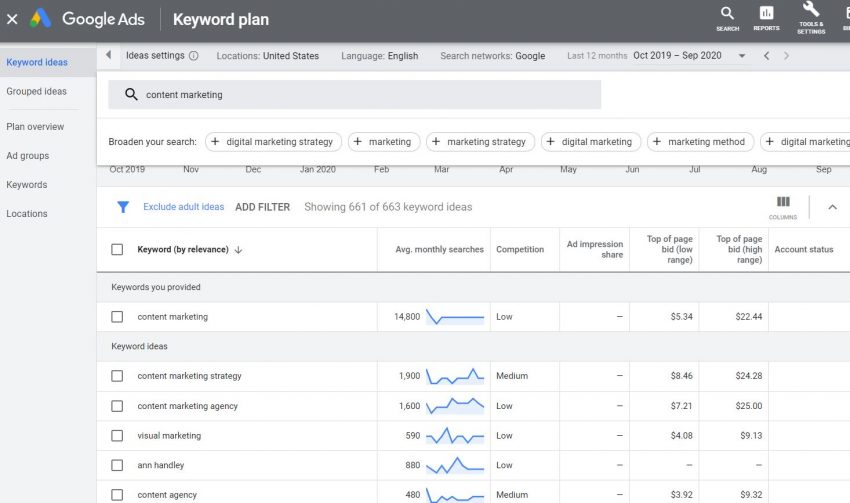The width and height of the screenshot is (850, 503).
Task: Sort by Keyword (by relevance) header
Action: (183, 249)
